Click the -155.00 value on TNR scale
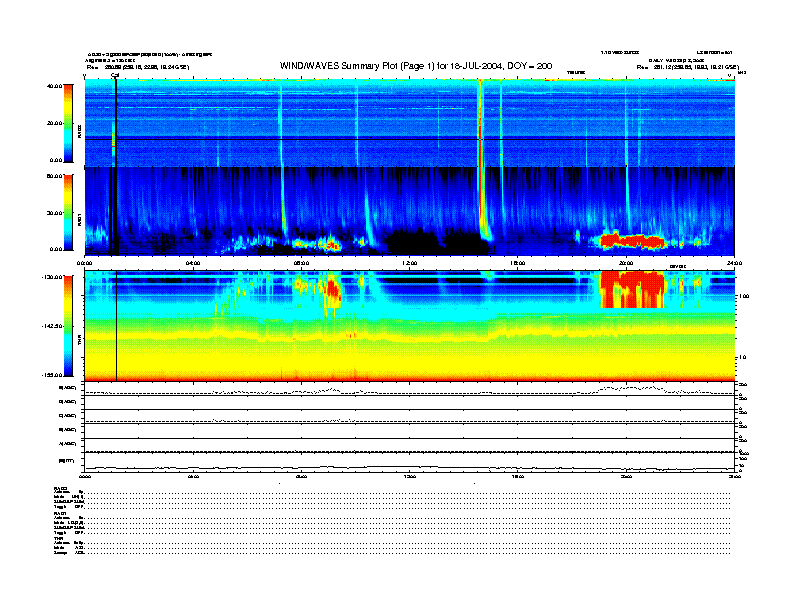Screen dimensions: 792x612 (51, 373)
